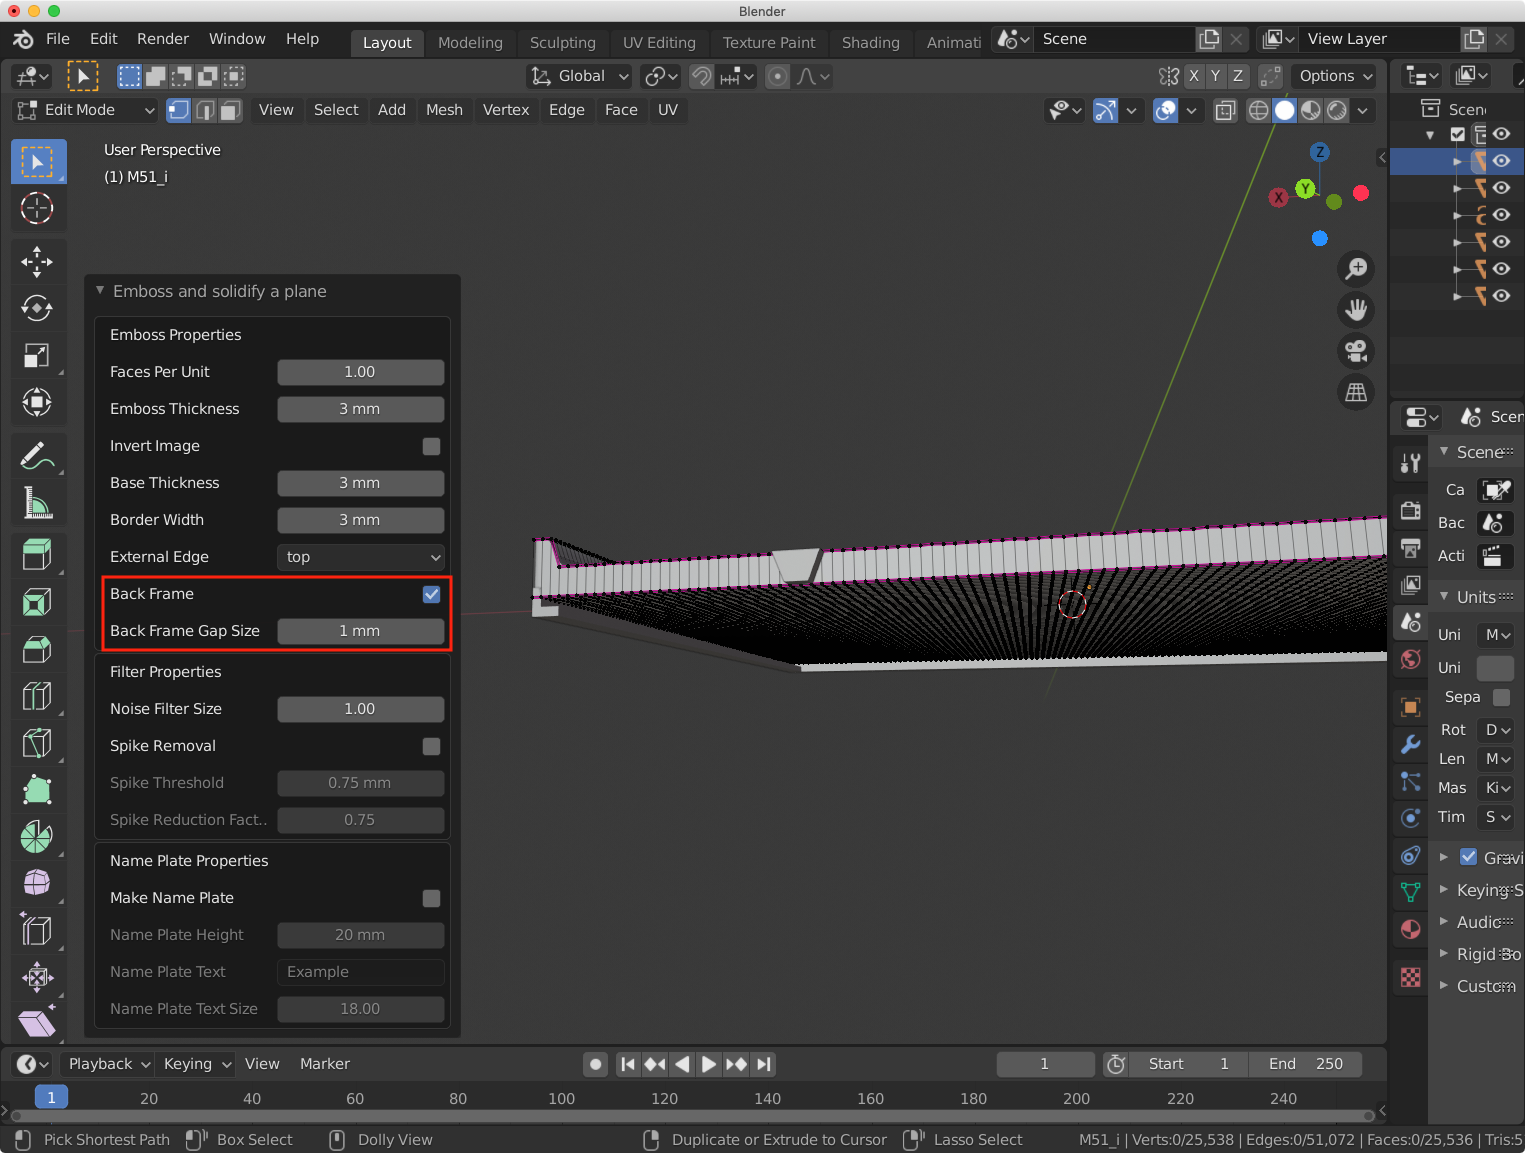Viewport: 1525px width, 1153px height.
Task: Open the Mesh menu
Action: tap(444, 110)
